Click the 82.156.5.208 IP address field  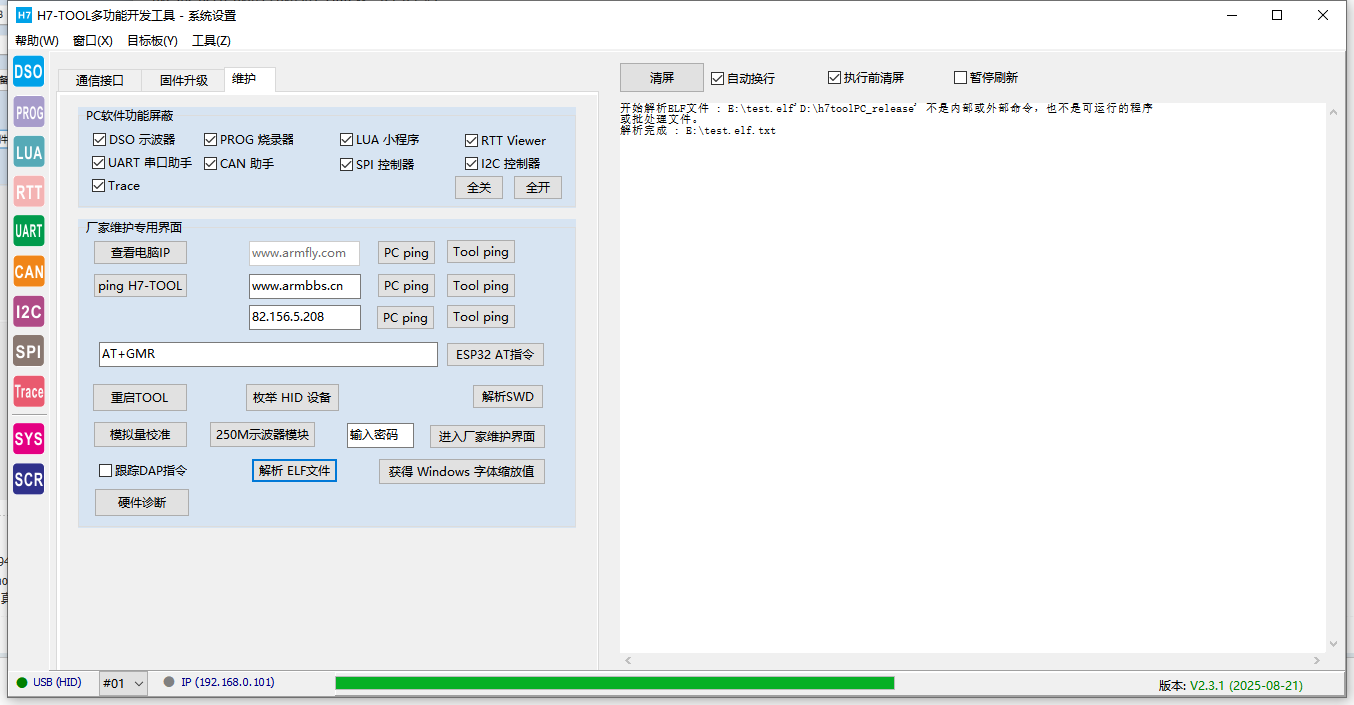pos(305,317)
